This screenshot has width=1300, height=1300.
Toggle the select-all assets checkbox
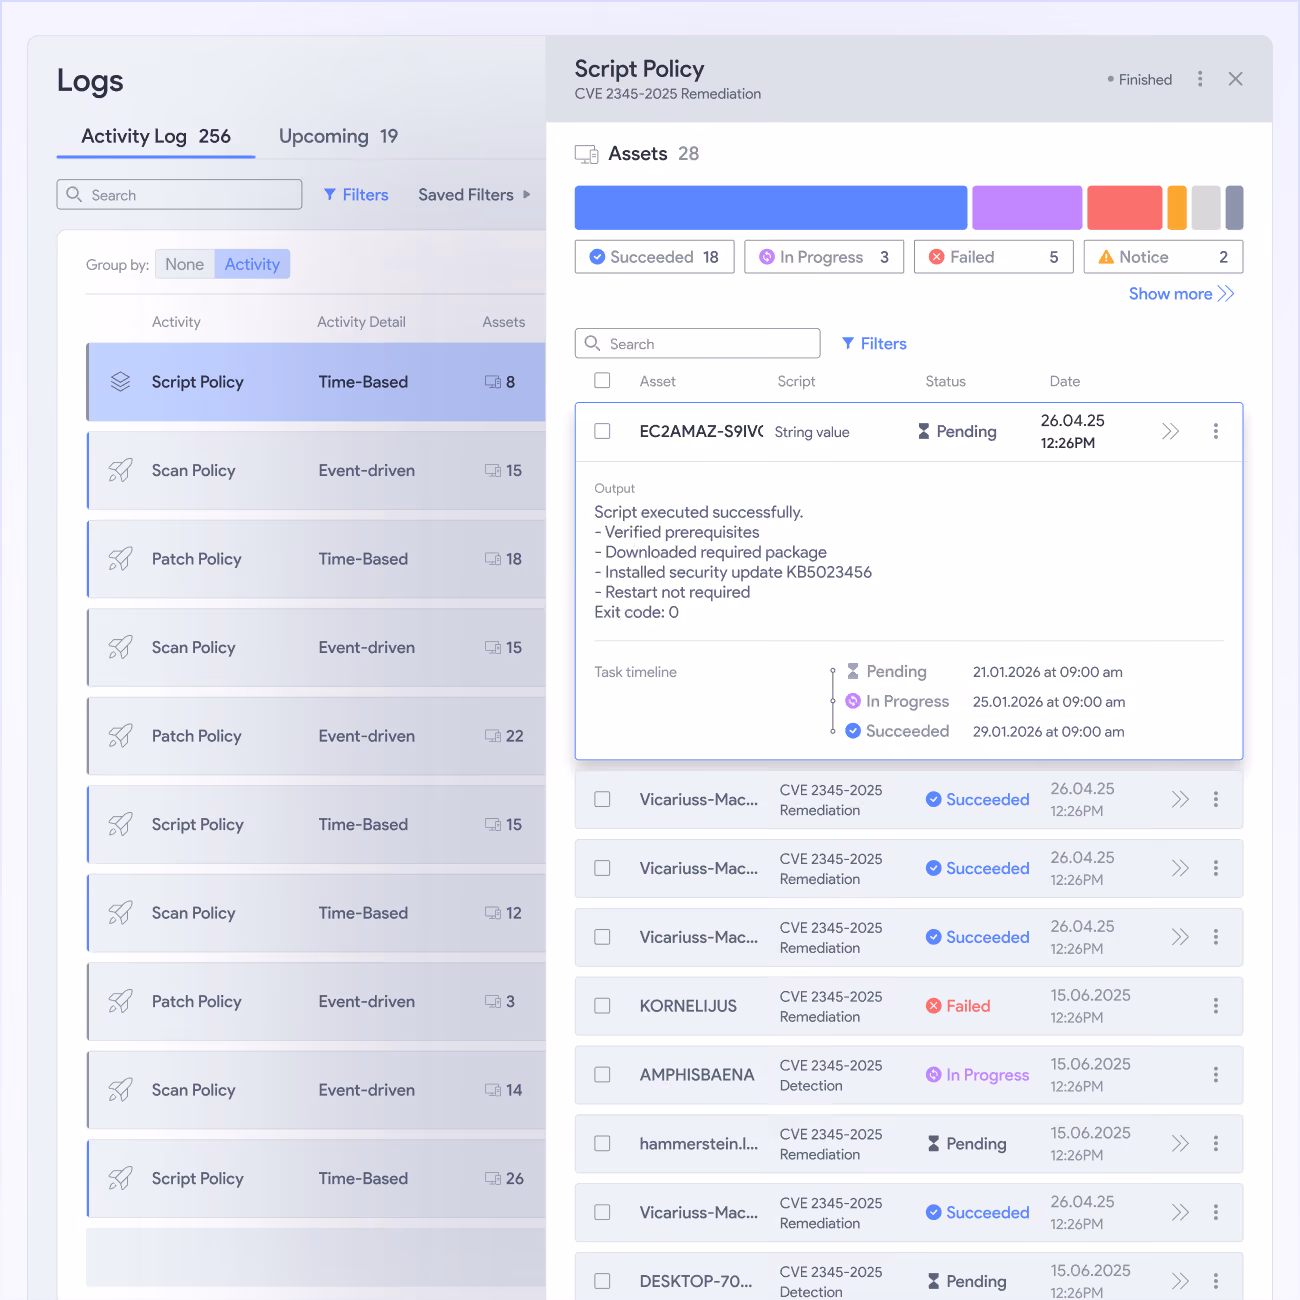point(602,380)
